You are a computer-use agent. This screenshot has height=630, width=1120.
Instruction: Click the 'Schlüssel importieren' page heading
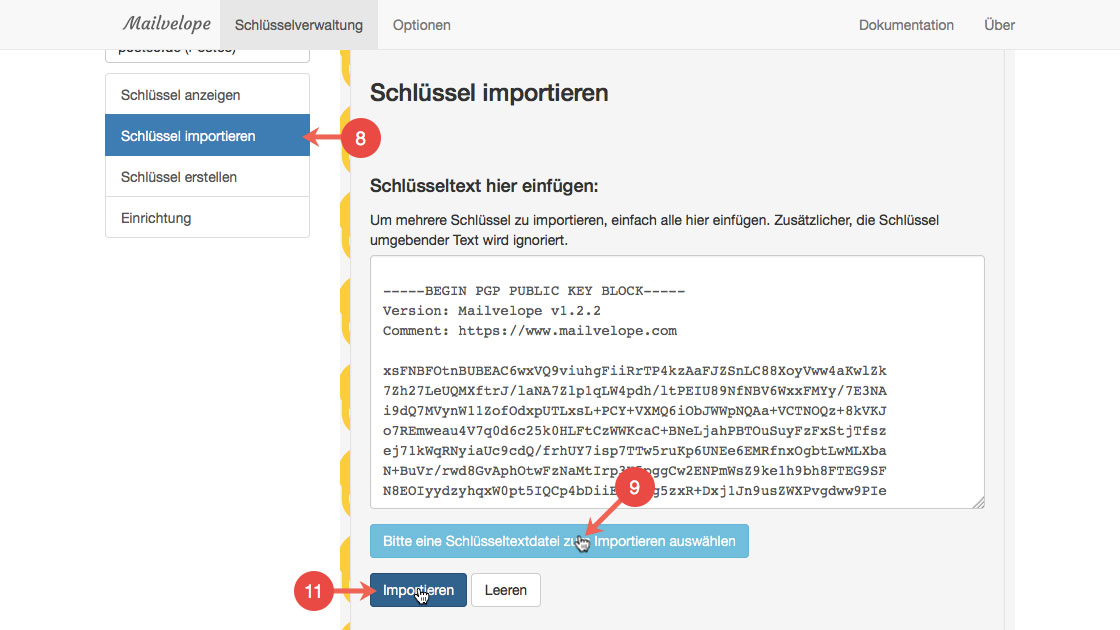pos(489,93)
